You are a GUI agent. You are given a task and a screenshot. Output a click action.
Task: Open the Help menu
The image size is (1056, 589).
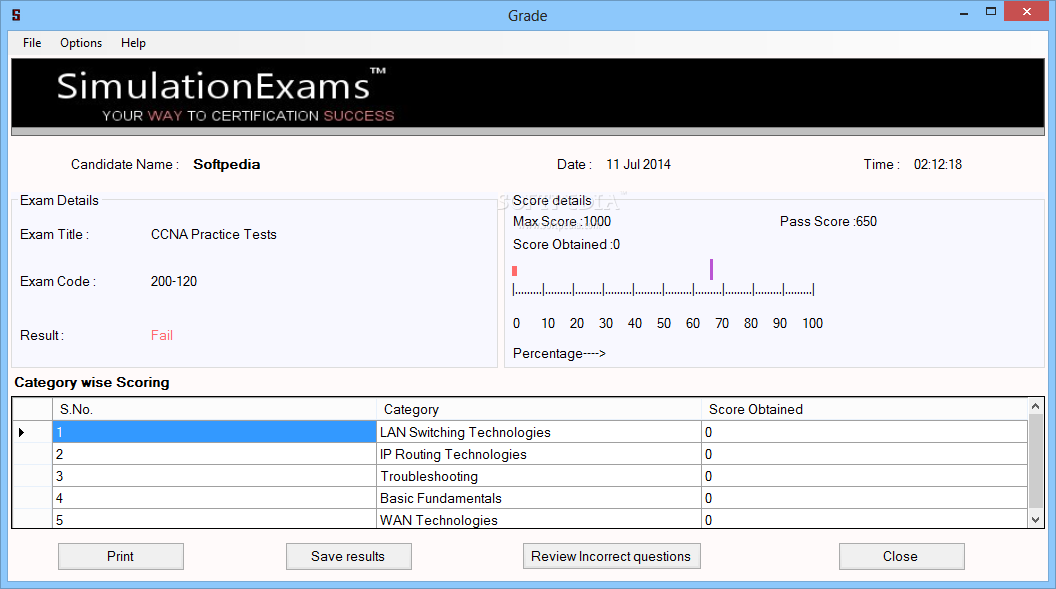click(133, 42)
